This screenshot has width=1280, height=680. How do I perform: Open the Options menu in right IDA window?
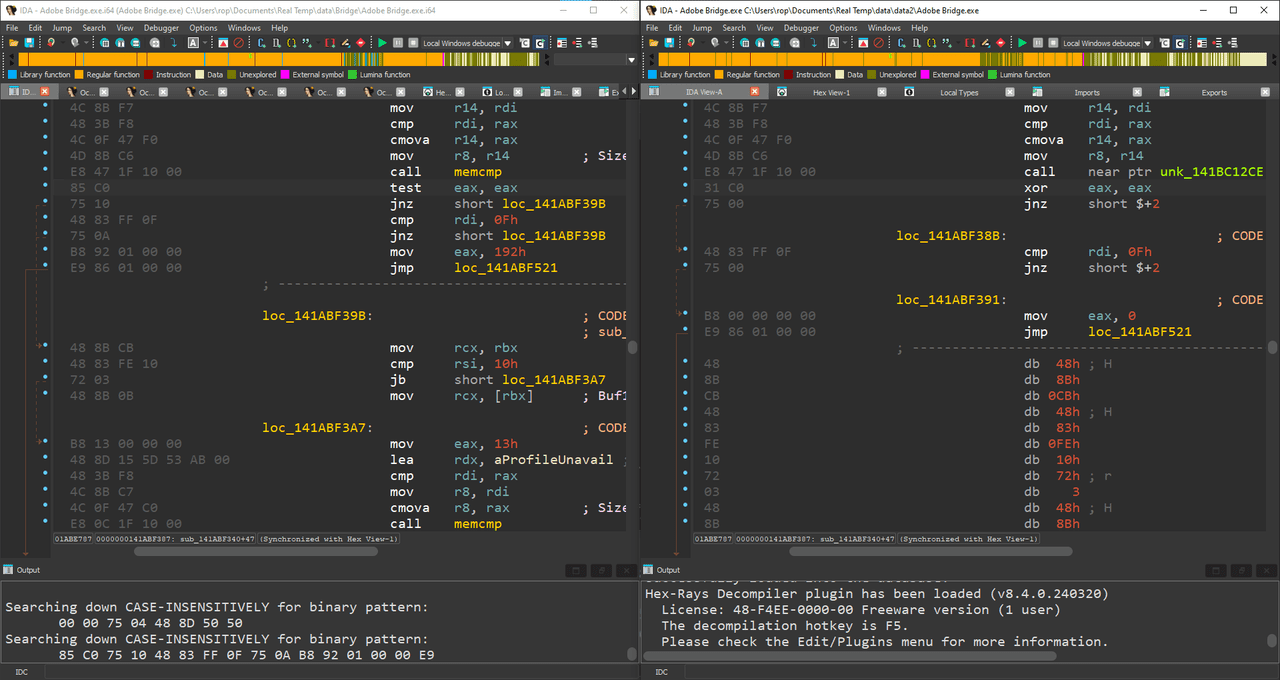click(843, 28)
